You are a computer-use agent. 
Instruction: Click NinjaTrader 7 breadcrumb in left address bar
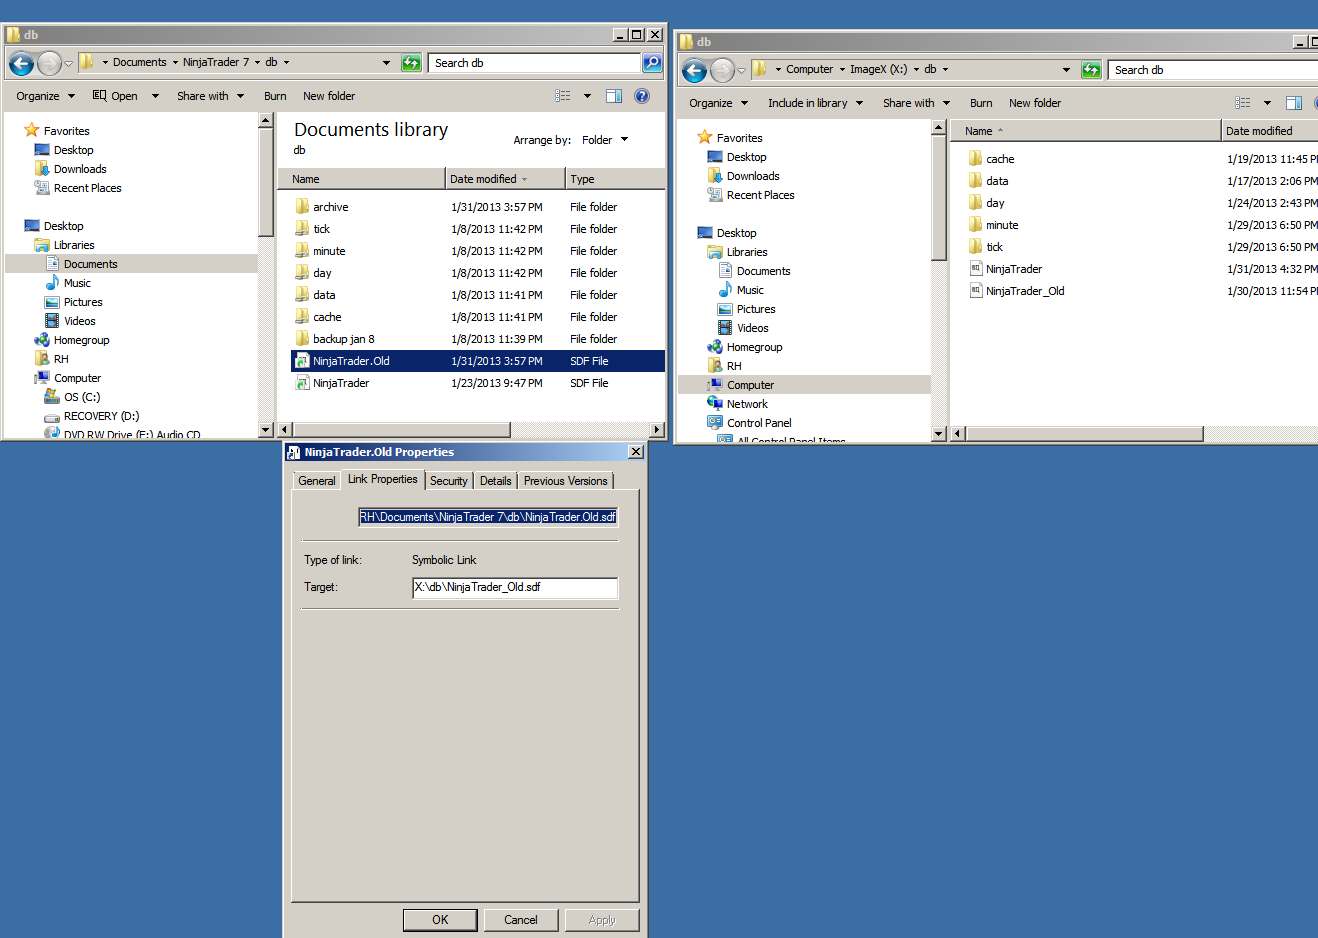coord(215,62)
